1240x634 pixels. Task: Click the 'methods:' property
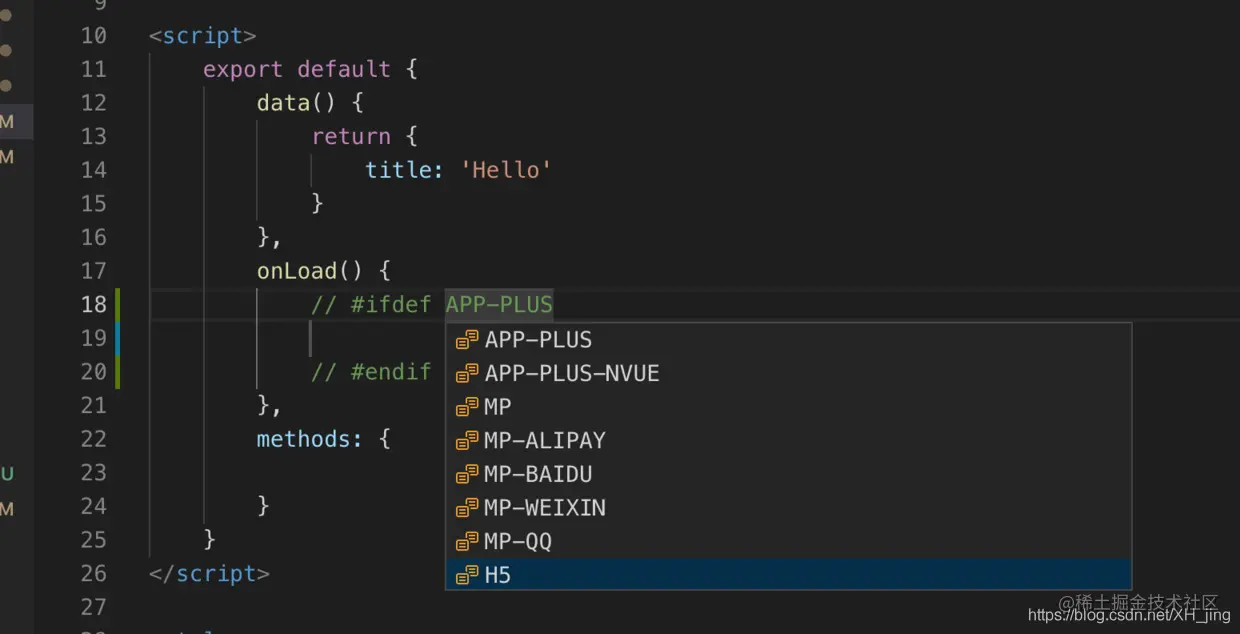tap(309, 439)
